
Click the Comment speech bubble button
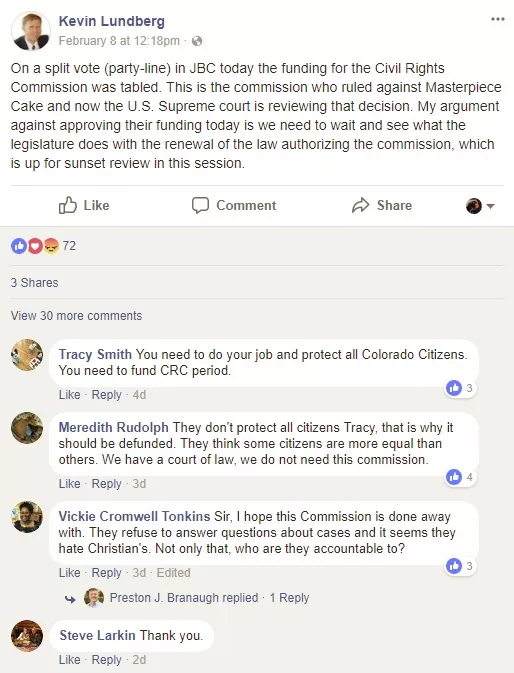[x=234, y=205]
